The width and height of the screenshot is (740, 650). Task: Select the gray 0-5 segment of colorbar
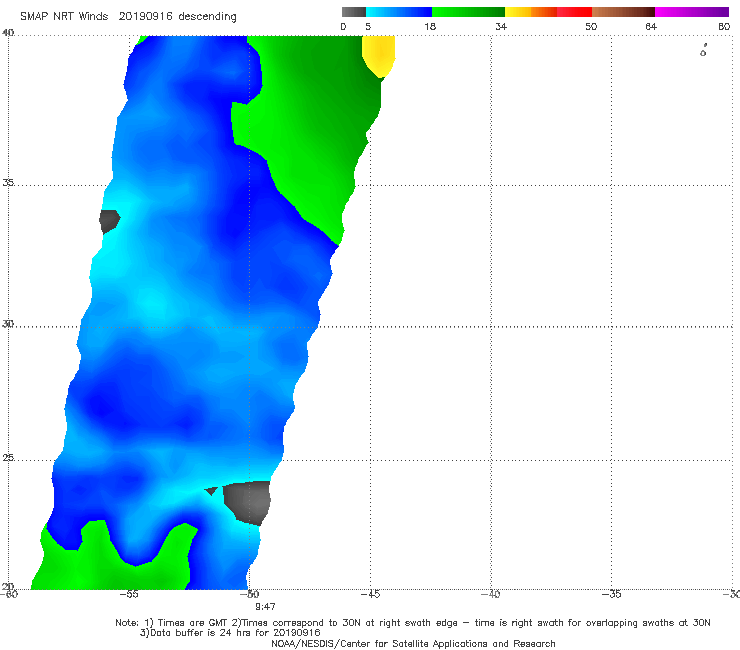tap(353, 12)
